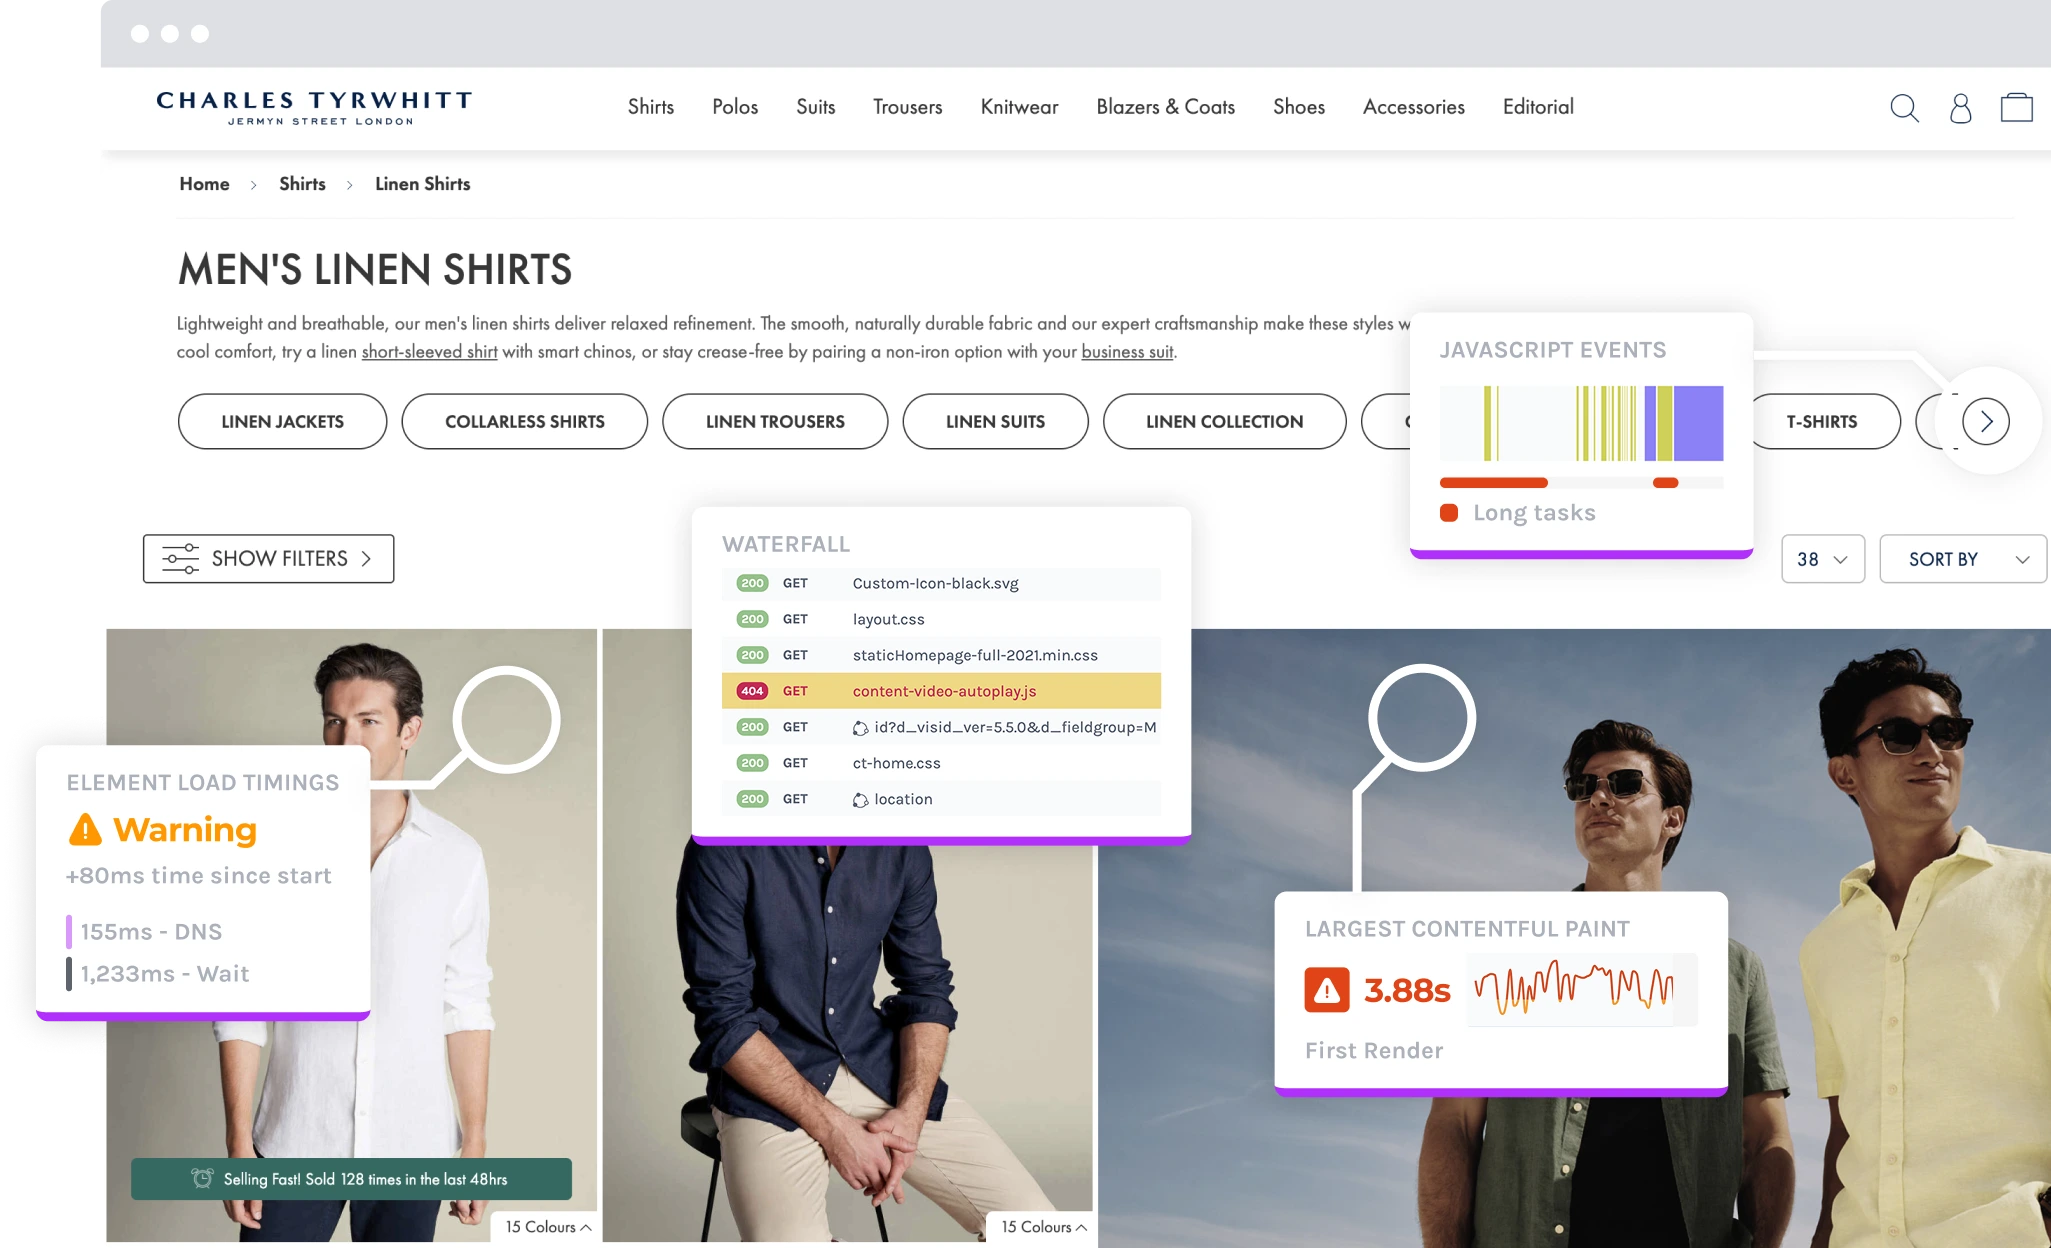Click the purple block in JavaScript events

coord(1698,423)
